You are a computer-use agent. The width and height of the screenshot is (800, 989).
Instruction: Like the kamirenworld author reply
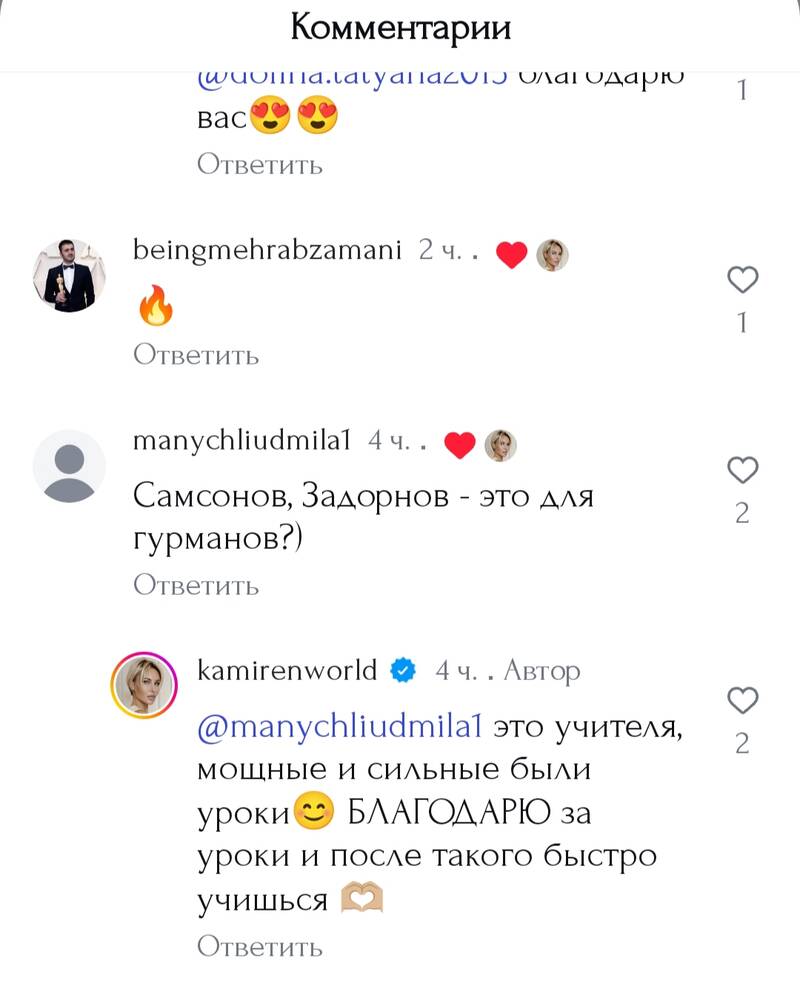pos(743,700)
